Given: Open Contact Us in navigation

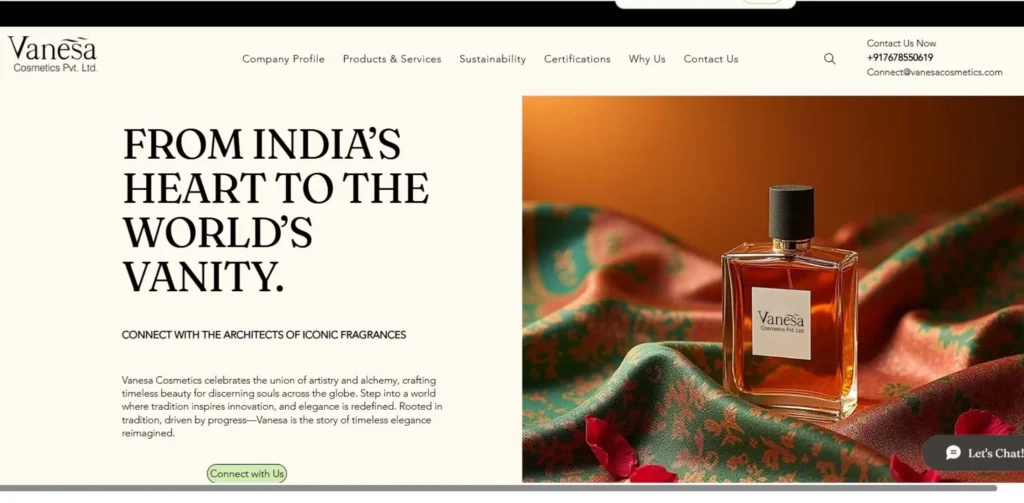Looking at the screenshot, I should tap(711, 59).
